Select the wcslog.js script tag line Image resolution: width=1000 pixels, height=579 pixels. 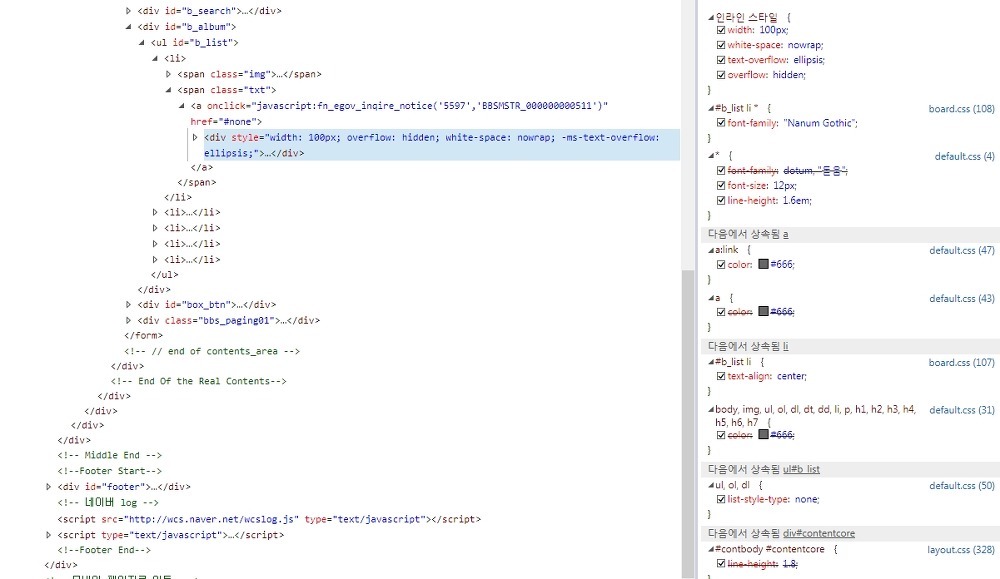[269, 519]
